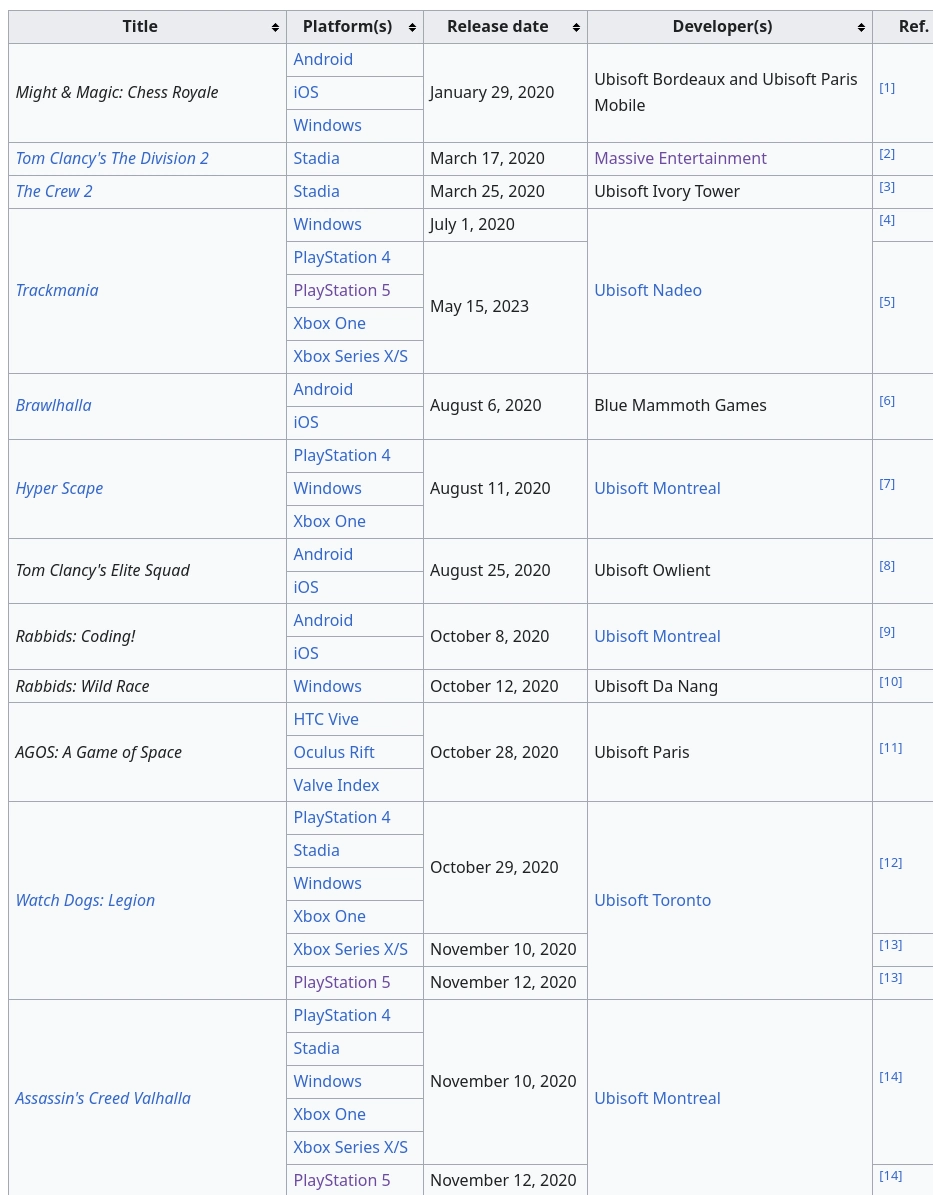
Task: Open Xbox Series X/S link in Trackmania row
Action: (351, 356)
